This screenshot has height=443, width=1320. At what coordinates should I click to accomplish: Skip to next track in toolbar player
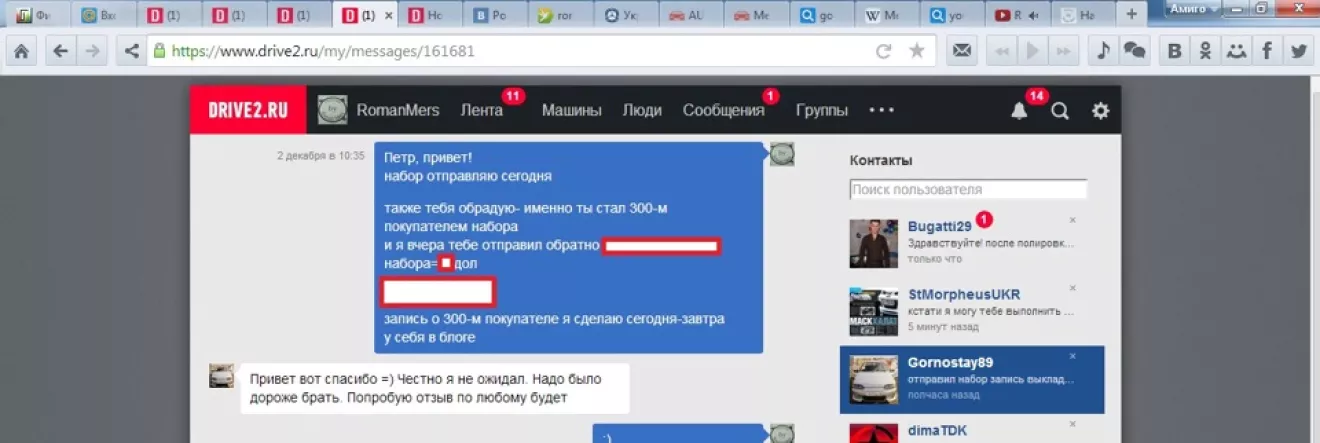pyautogui.click(x=1065, y=50)
